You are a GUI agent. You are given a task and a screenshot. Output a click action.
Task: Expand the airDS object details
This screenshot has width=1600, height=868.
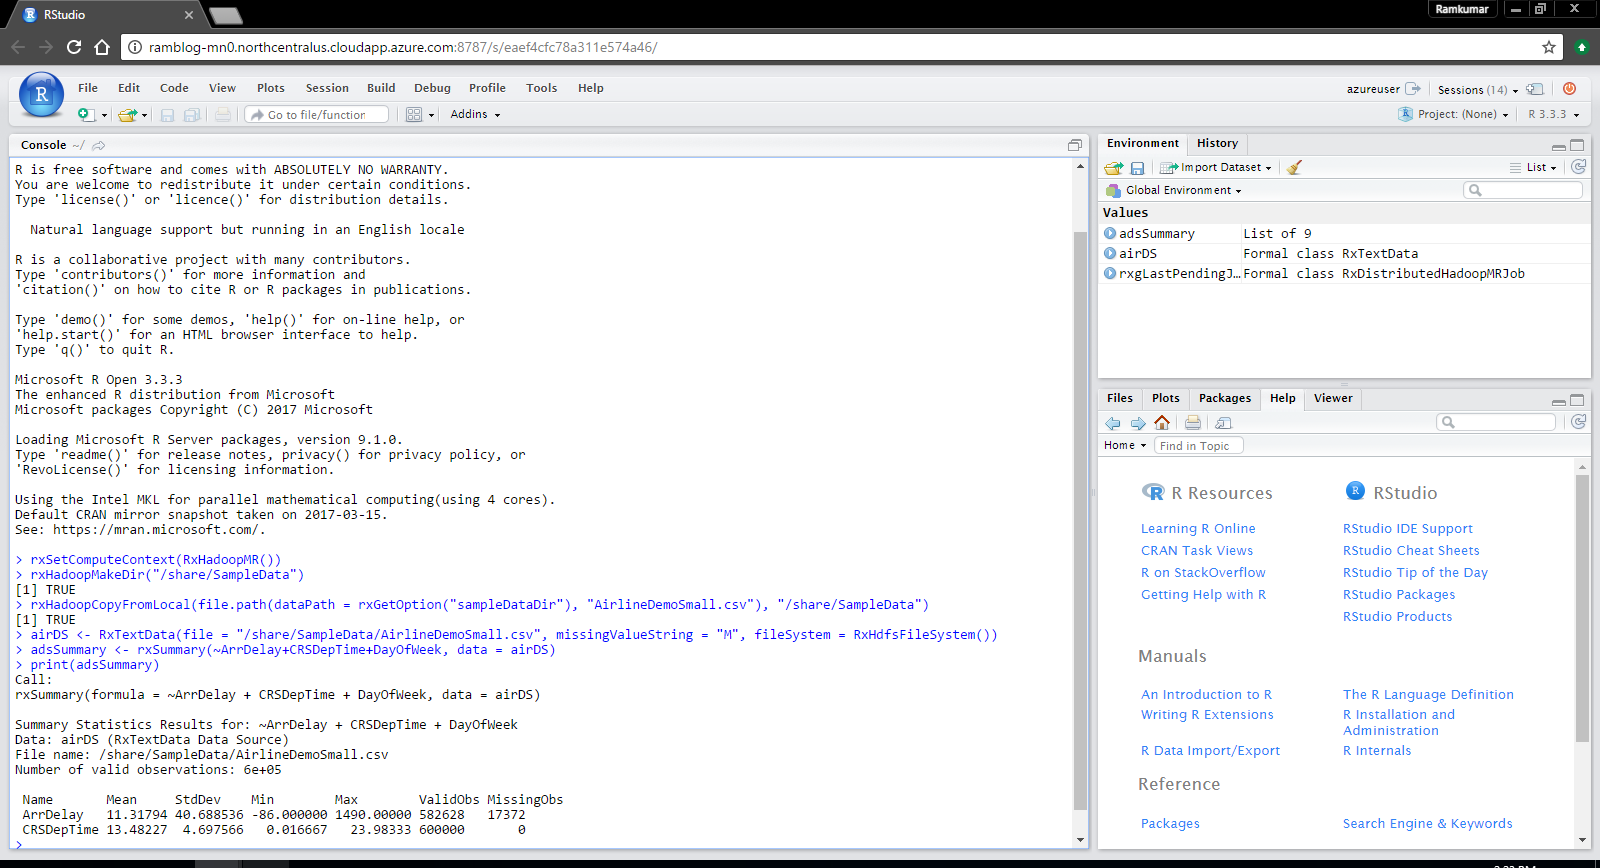[x=1110, y=253]
